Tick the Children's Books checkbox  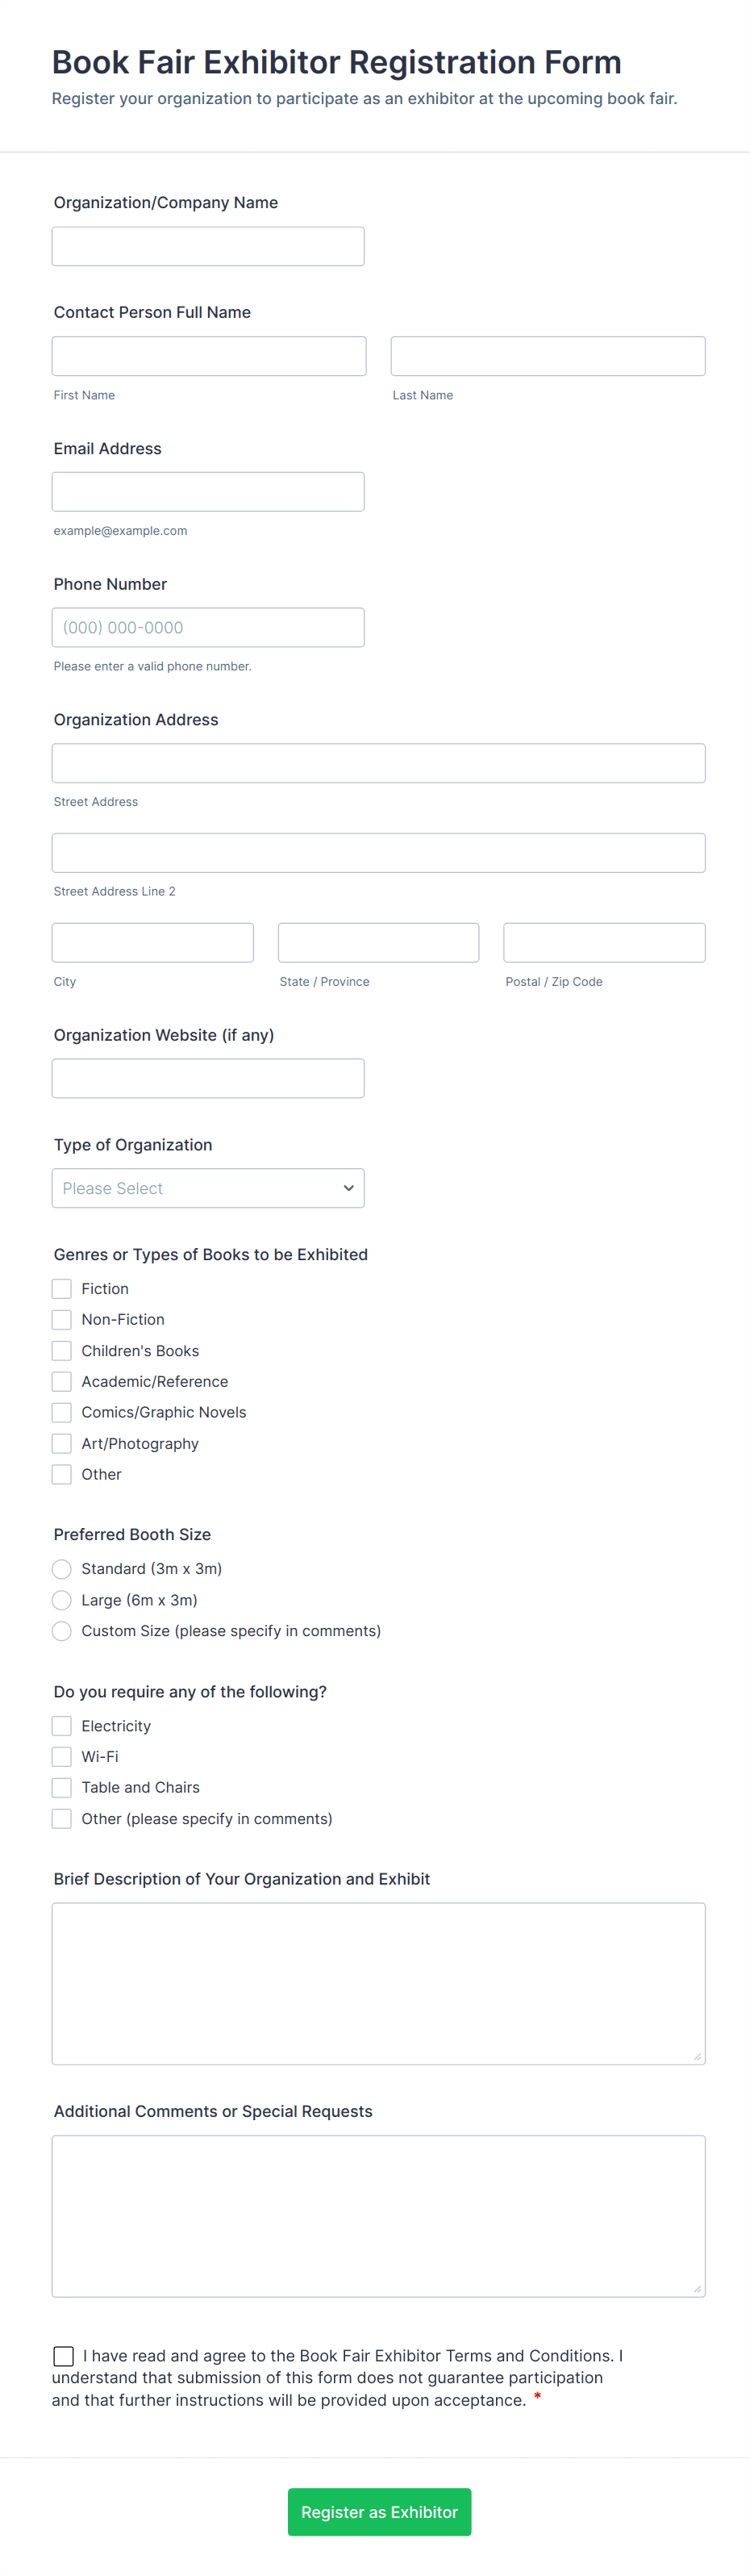[x=62, y=1351]
